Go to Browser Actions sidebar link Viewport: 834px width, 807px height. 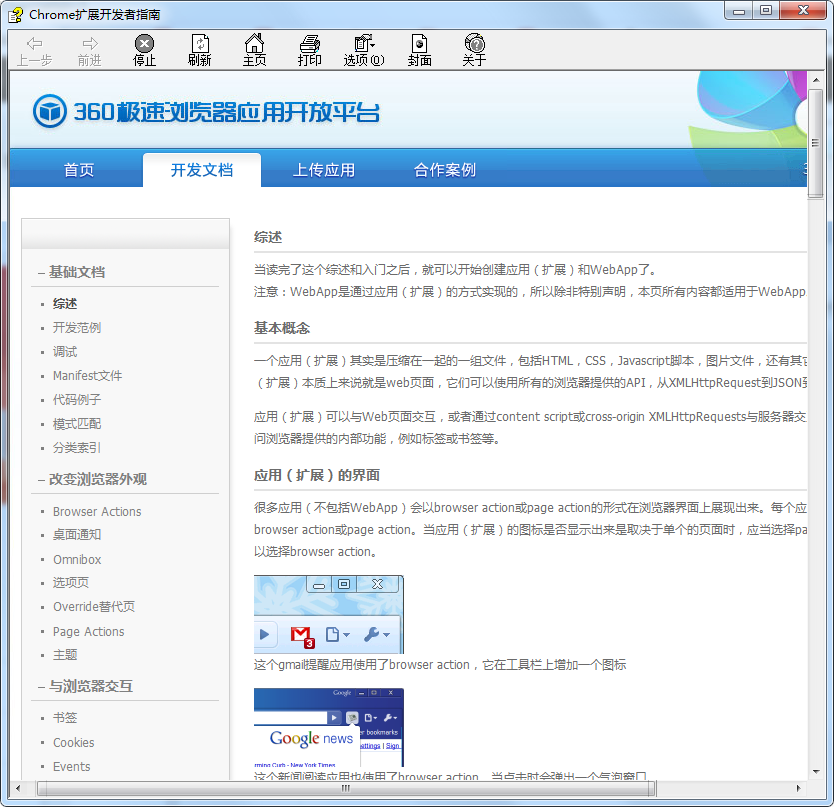pos(97,512)
